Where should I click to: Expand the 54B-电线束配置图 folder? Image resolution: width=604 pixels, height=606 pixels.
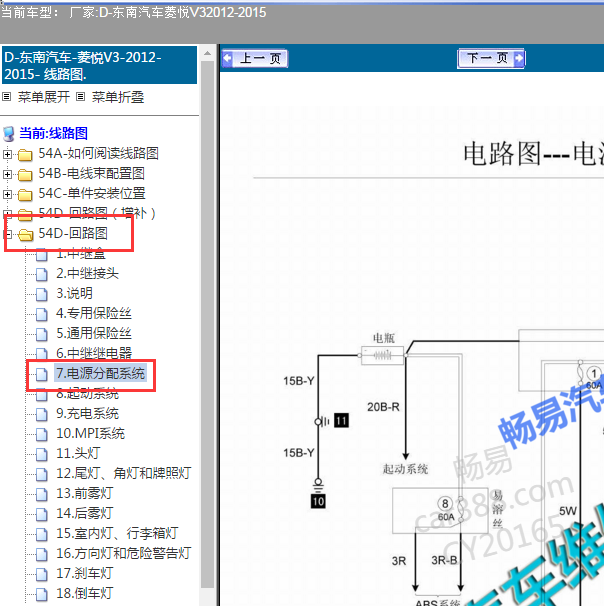[x=7, y=174]
